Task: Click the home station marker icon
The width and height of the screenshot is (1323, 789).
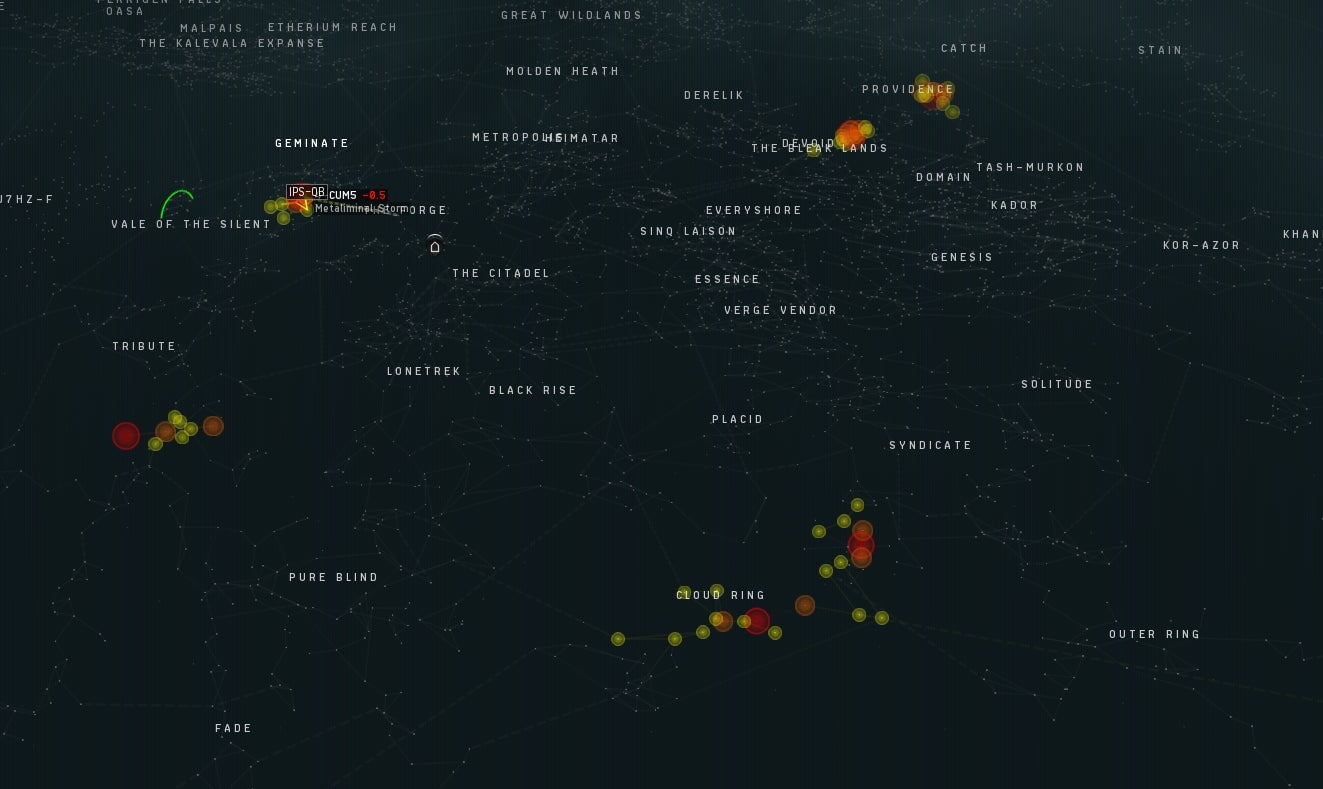Action: point(435,245)
